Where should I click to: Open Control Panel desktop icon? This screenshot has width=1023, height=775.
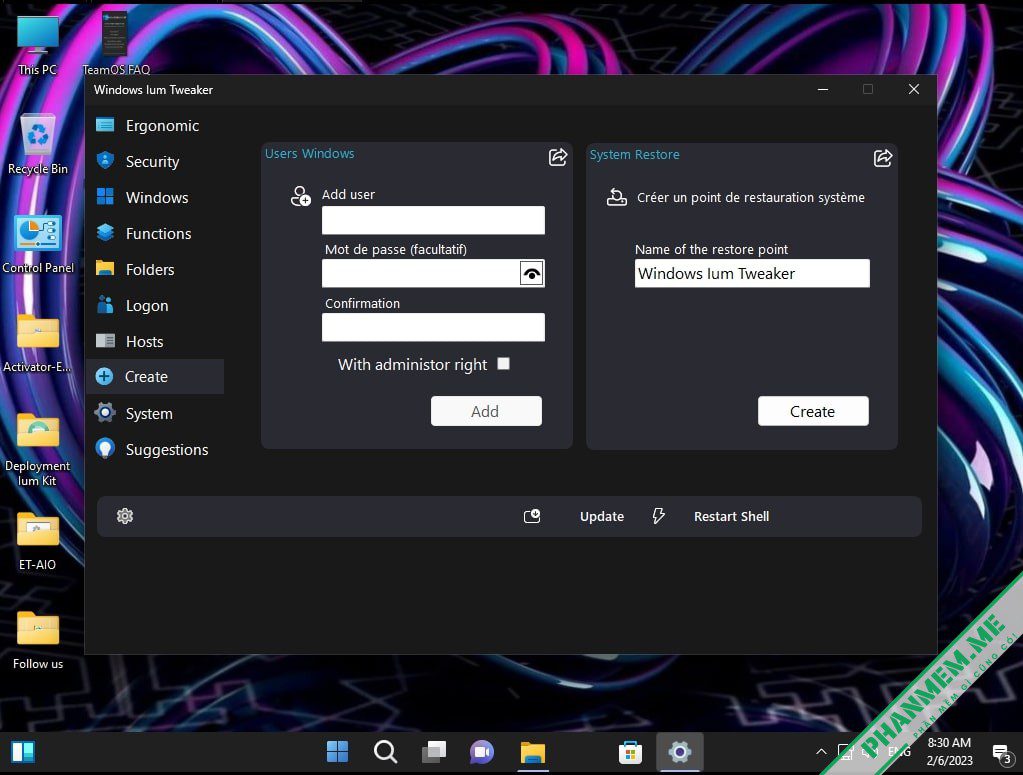tap(37, 243)
